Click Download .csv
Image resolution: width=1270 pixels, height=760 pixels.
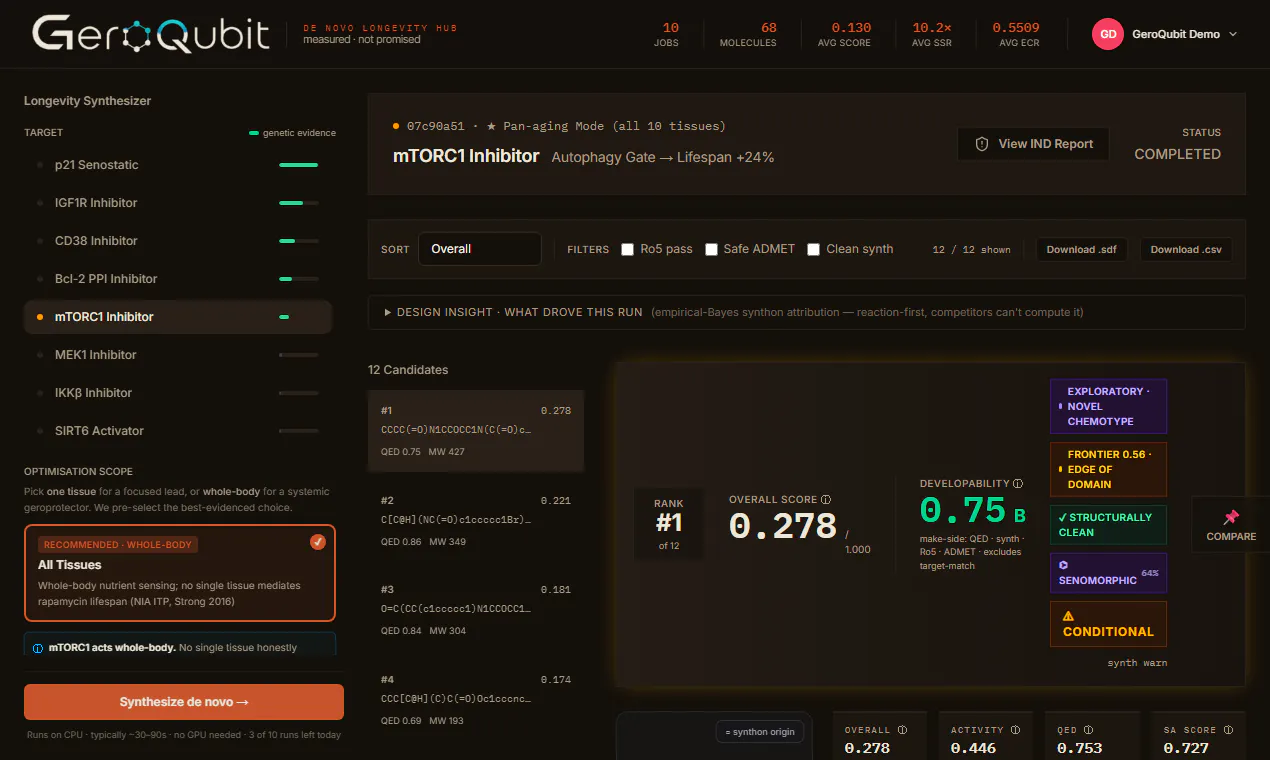click(1186, 249)
